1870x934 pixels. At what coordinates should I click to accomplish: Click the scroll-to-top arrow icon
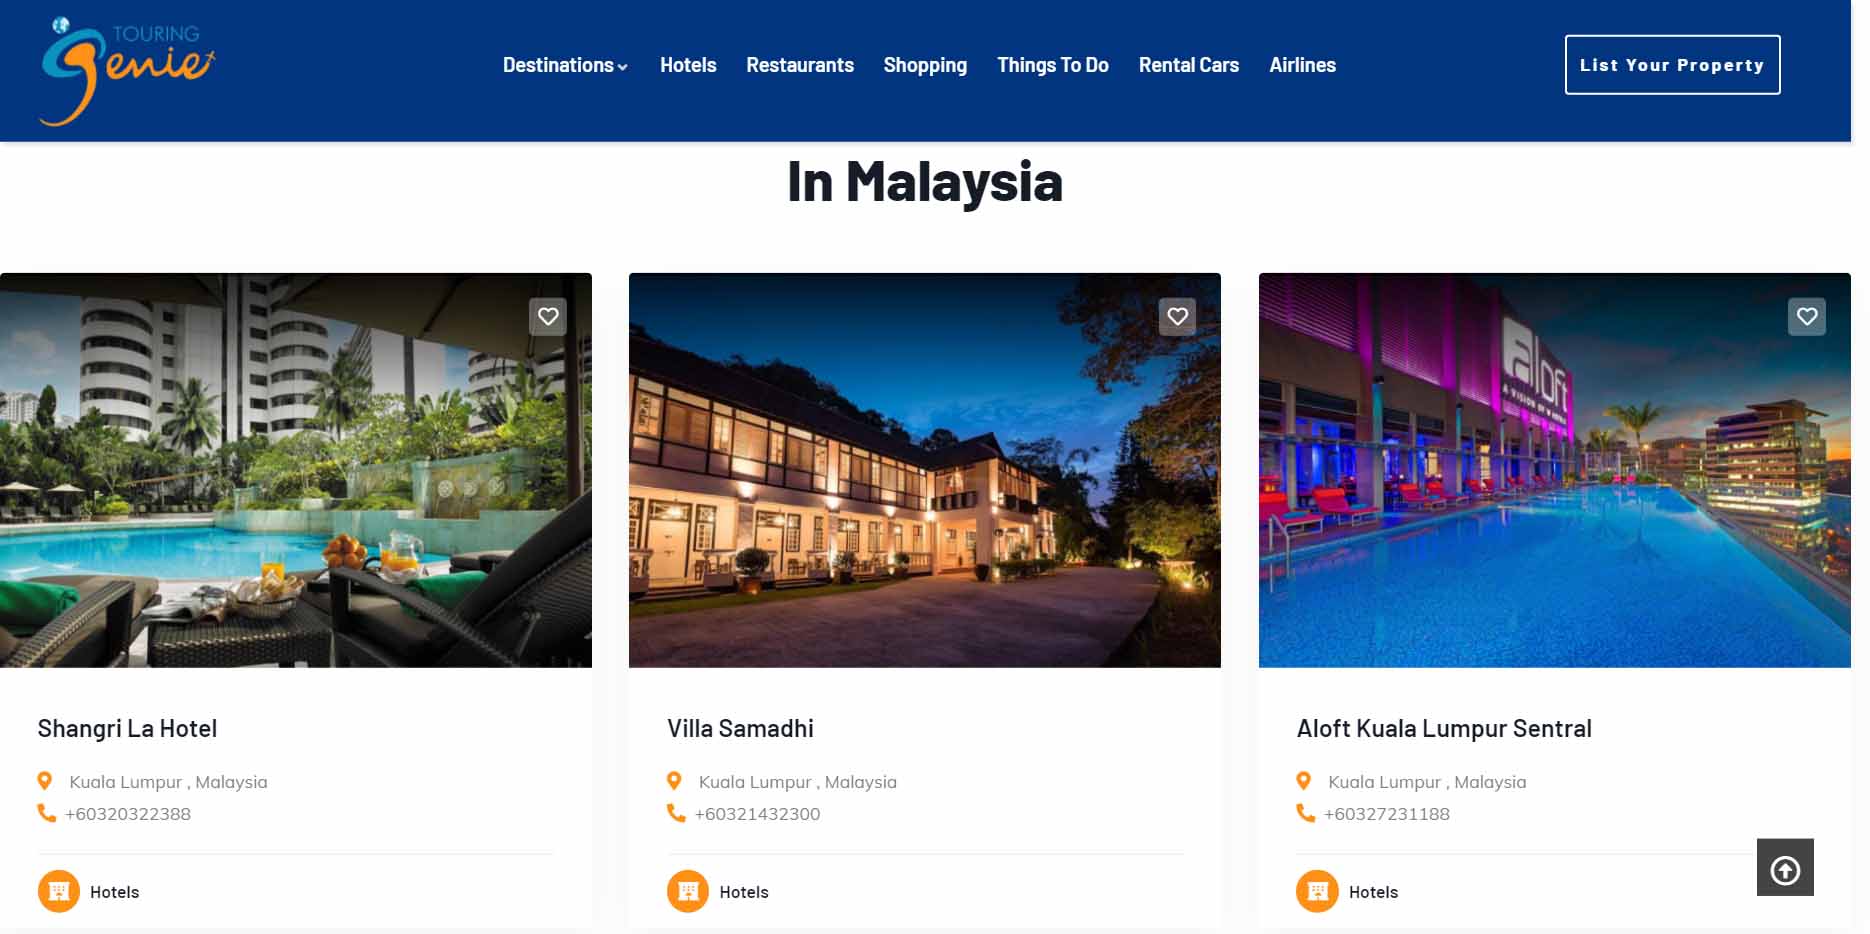1785,868
